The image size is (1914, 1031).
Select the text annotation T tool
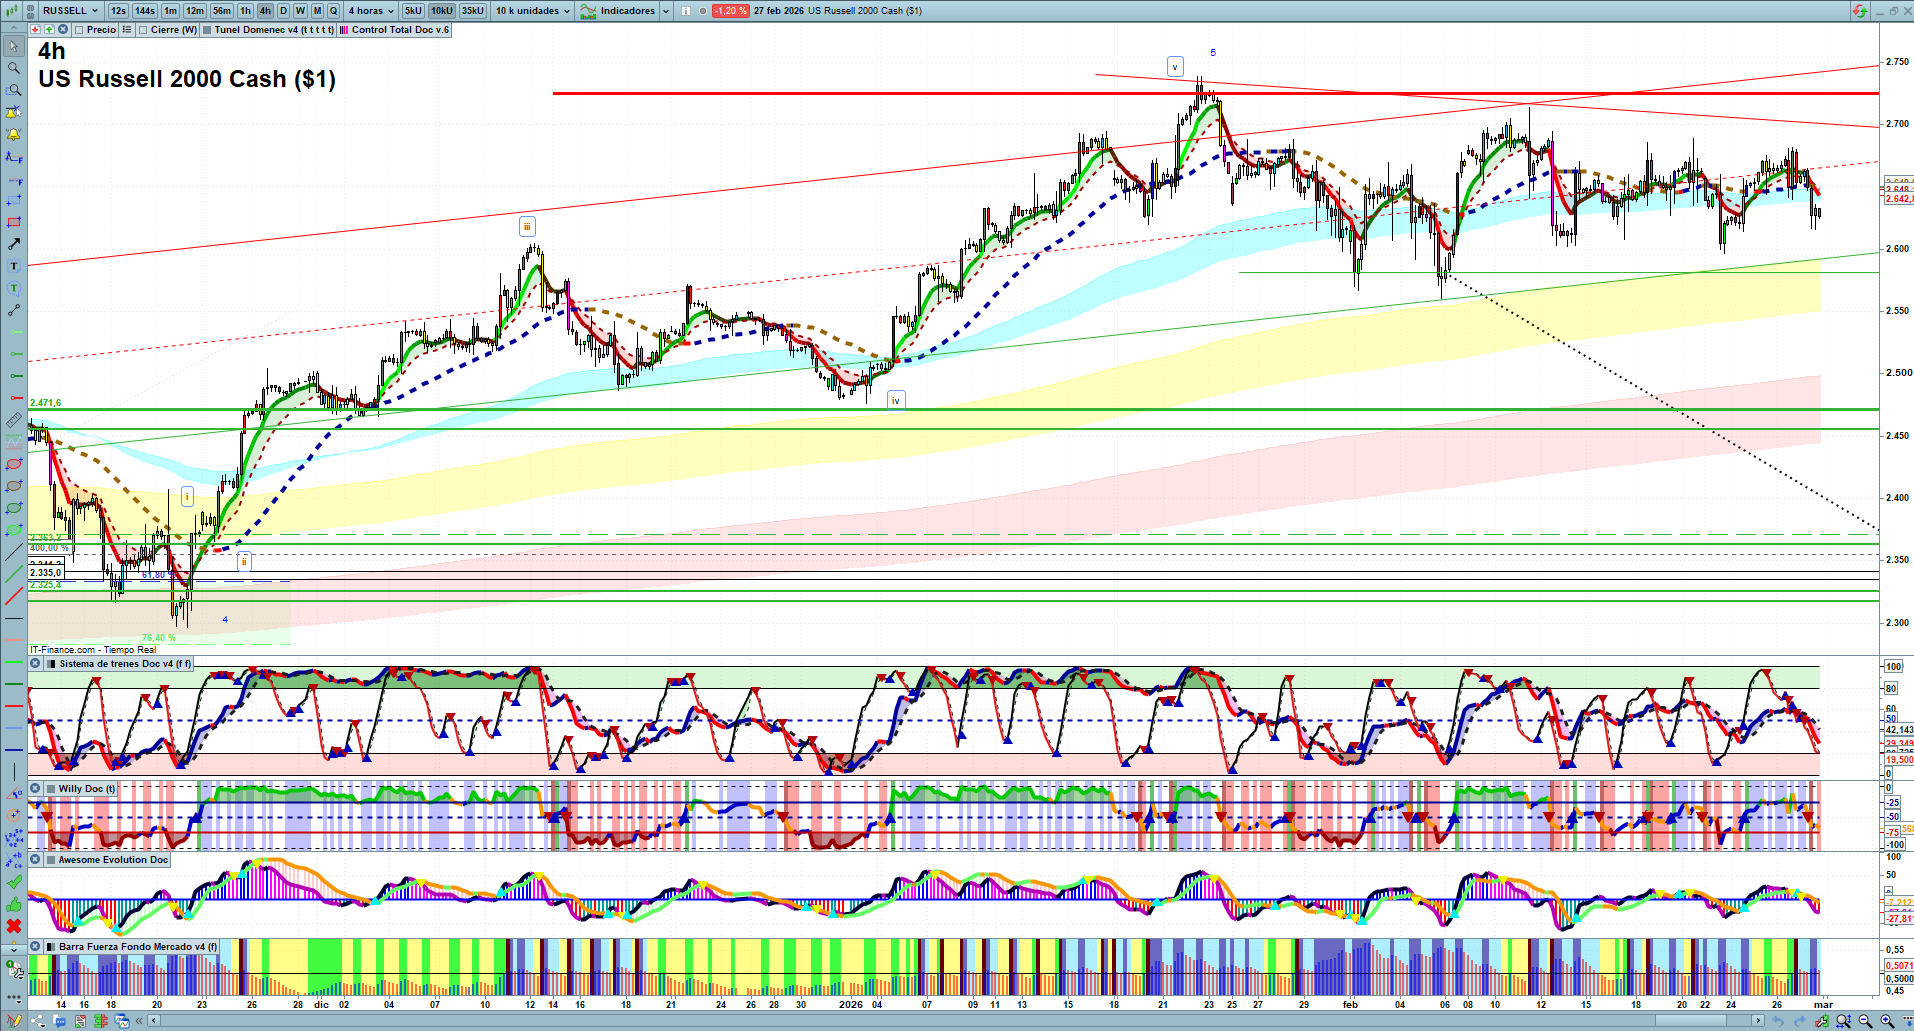pos(13,266)
